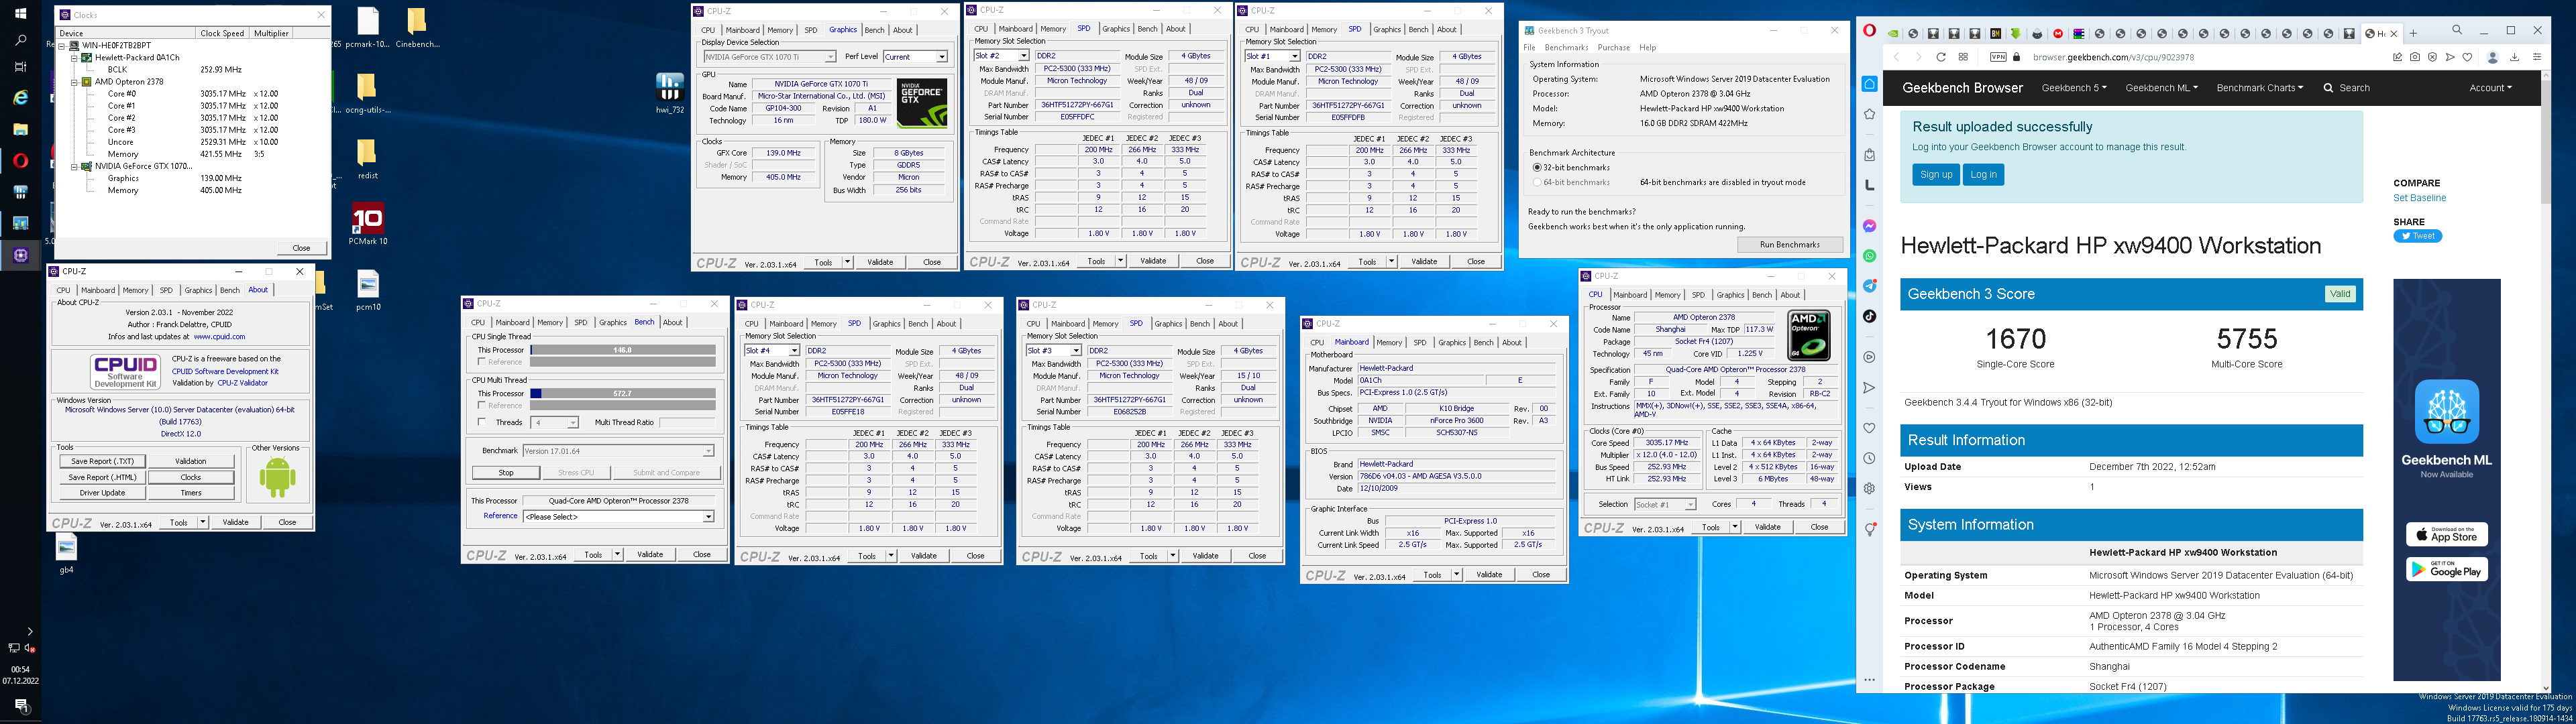Click CPU-Z icon in the taskbar
This screenshot has height=724, width=2576.
point(20,255)
